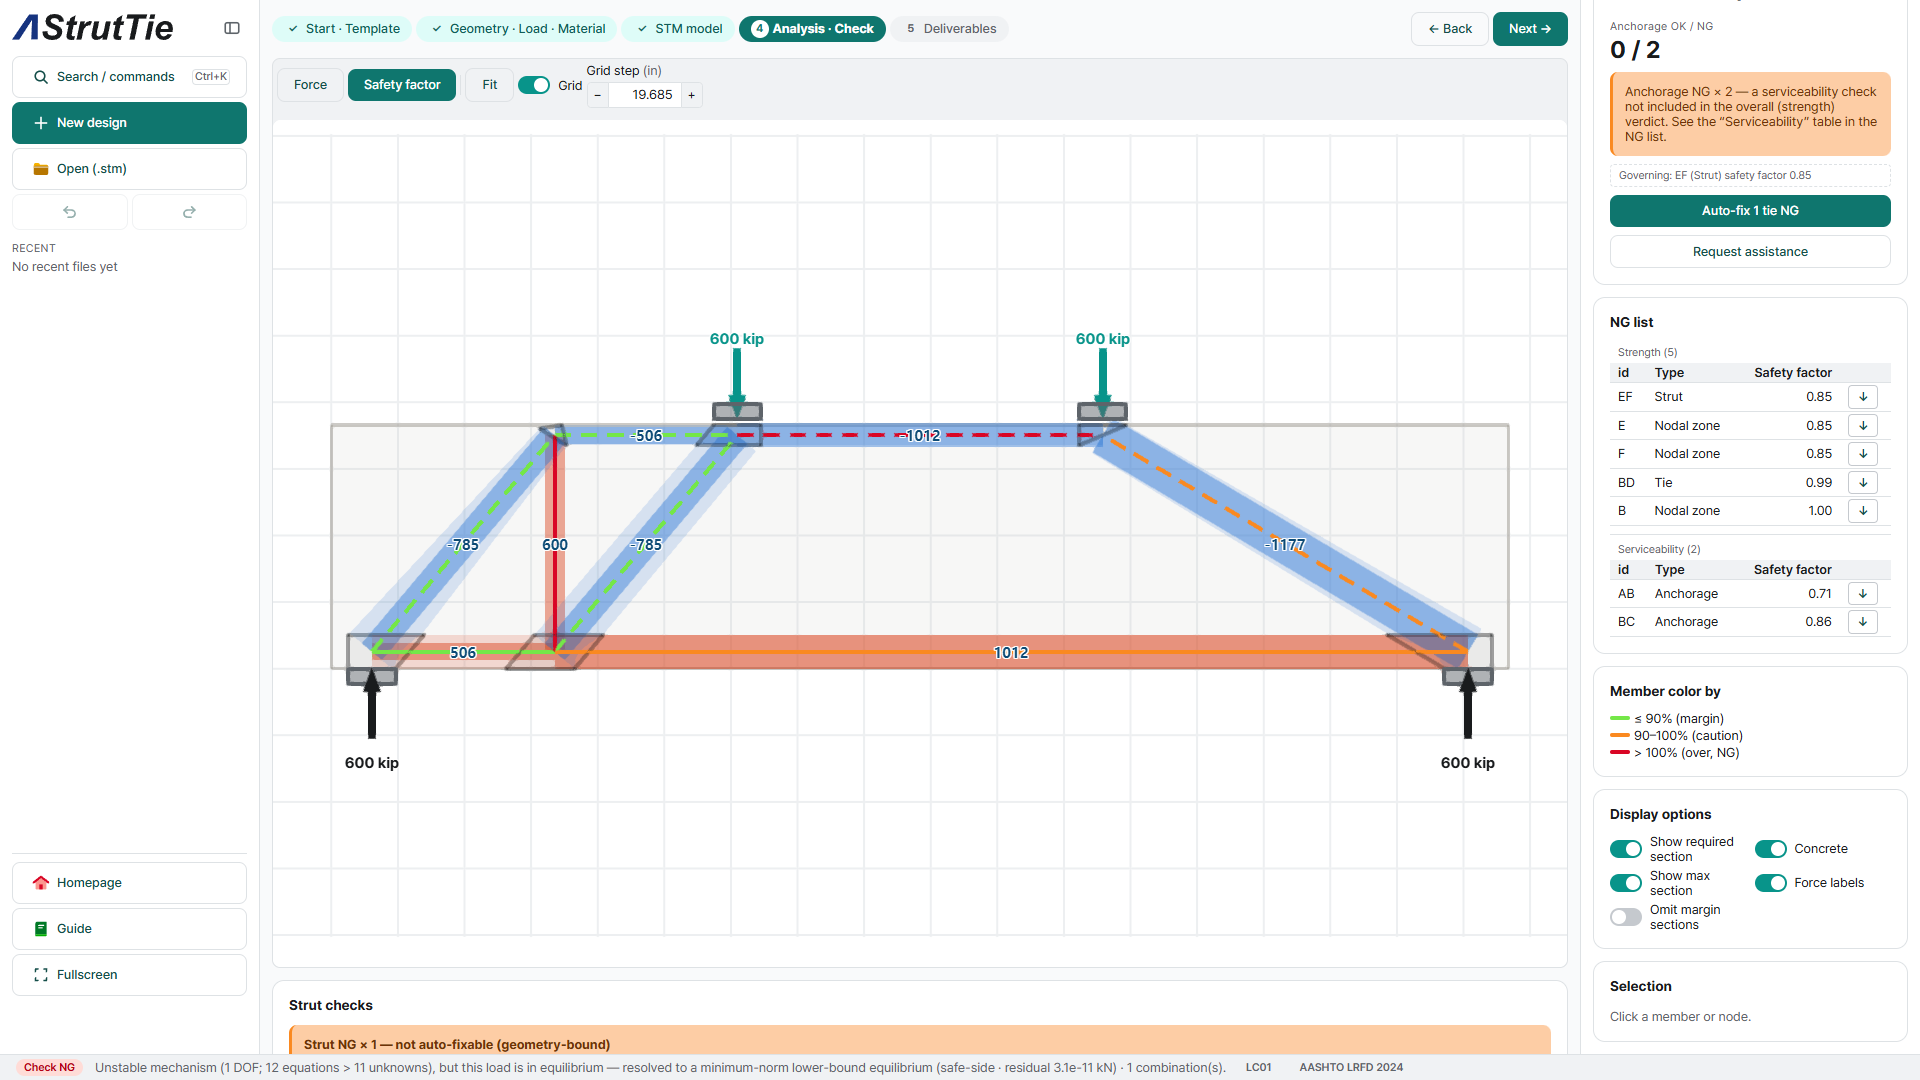Screen dimensions: 1920x1080
Task: Open the Guide book link
Action: [x=129, y=929]
